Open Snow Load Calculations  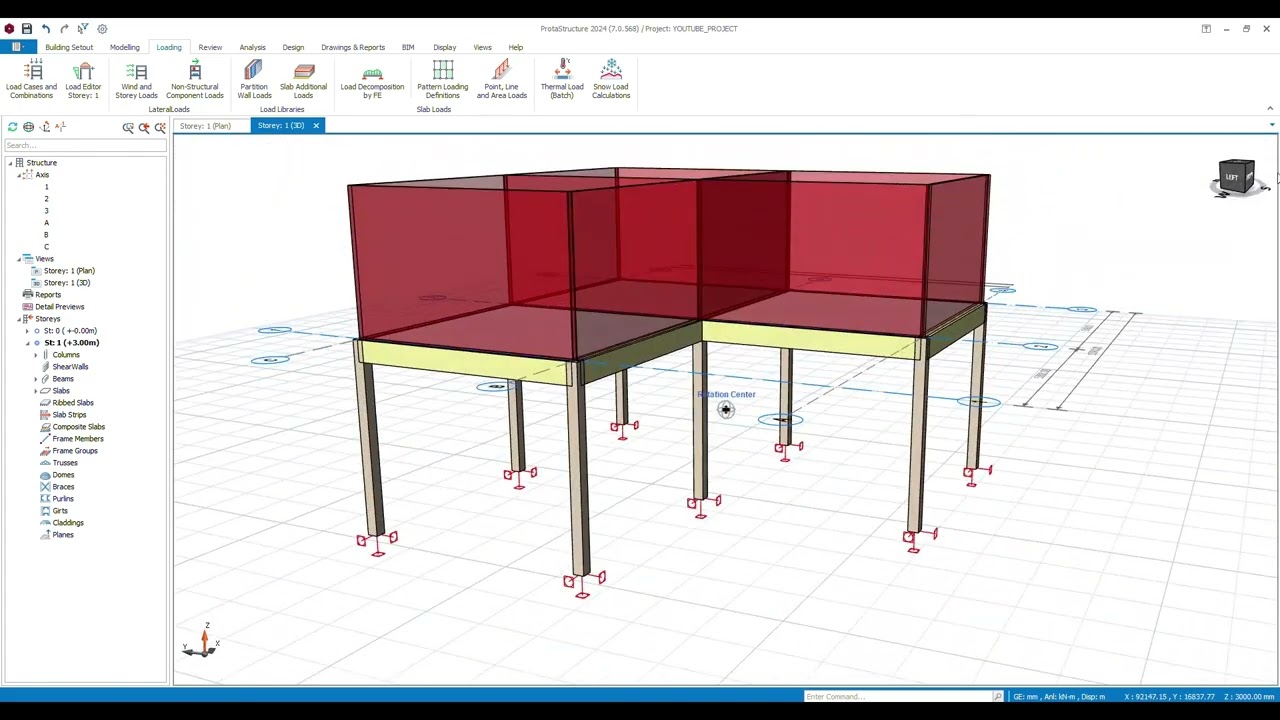(611, 80)
